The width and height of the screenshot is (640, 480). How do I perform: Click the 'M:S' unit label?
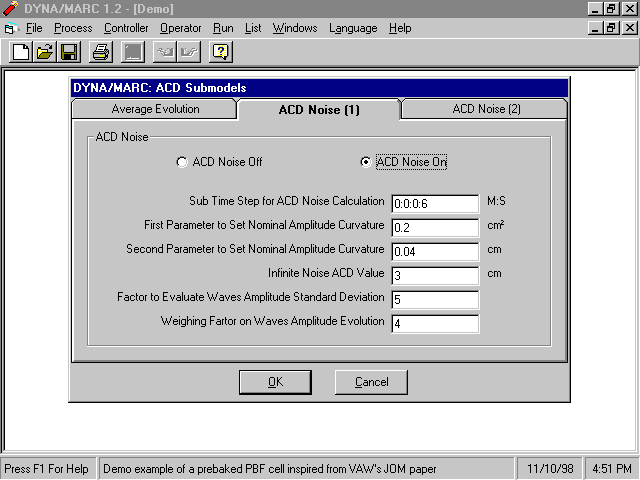click(x=496, y=201)
